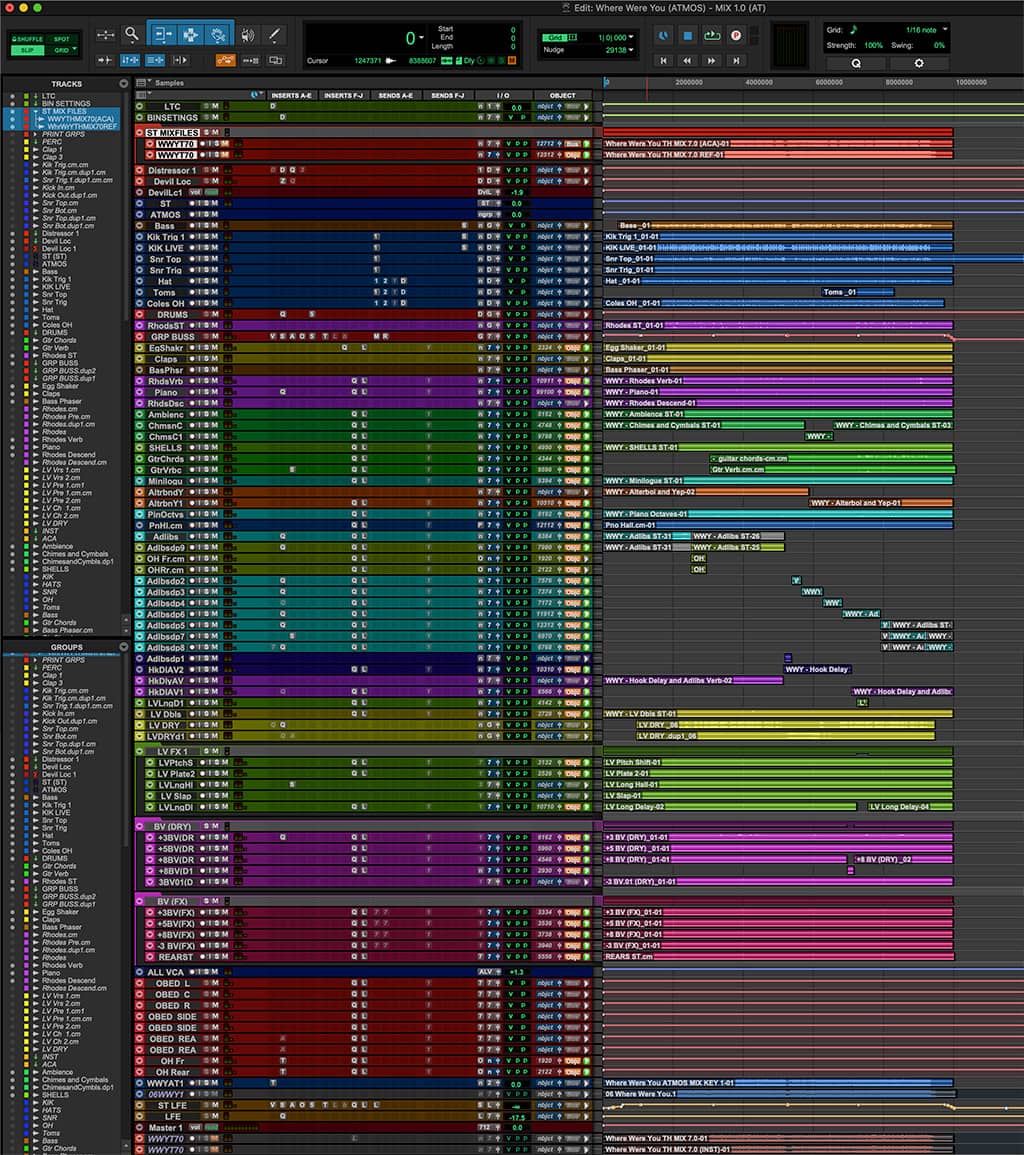Mute the Distressor 1 track

pyautogui.click(x=215, y=170)
